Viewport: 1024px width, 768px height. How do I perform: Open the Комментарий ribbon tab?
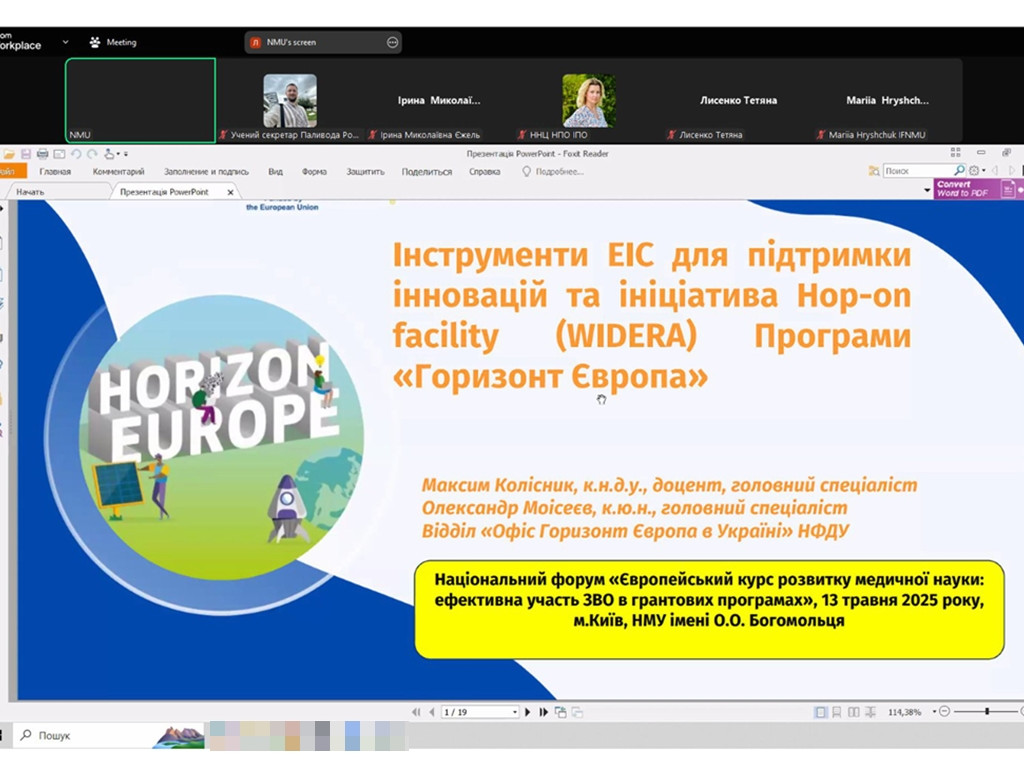[x=118, y=172]
